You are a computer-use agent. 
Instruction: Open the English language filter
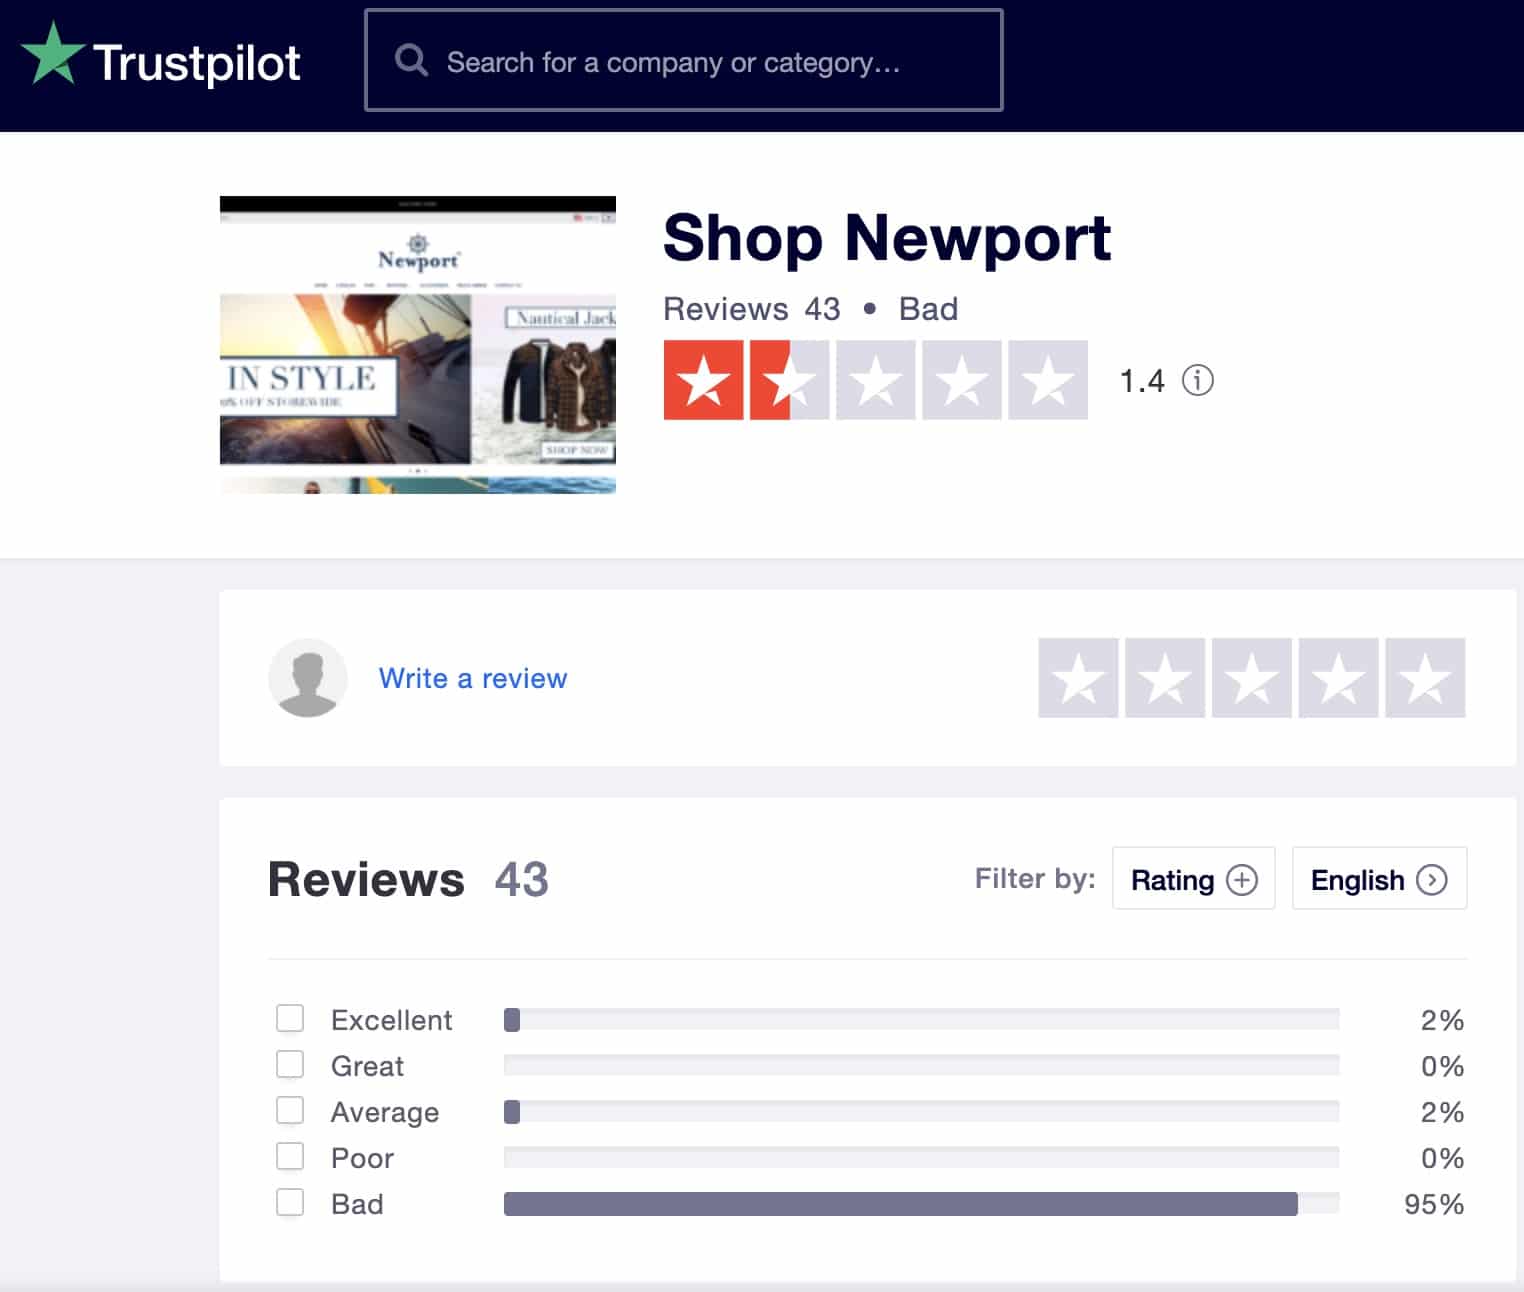[1379, 879]
